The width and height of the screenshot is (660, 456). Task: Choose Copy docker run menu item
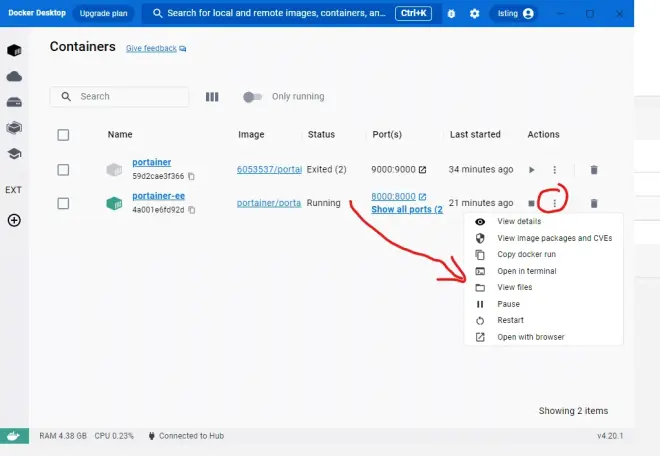pos(543,254)
